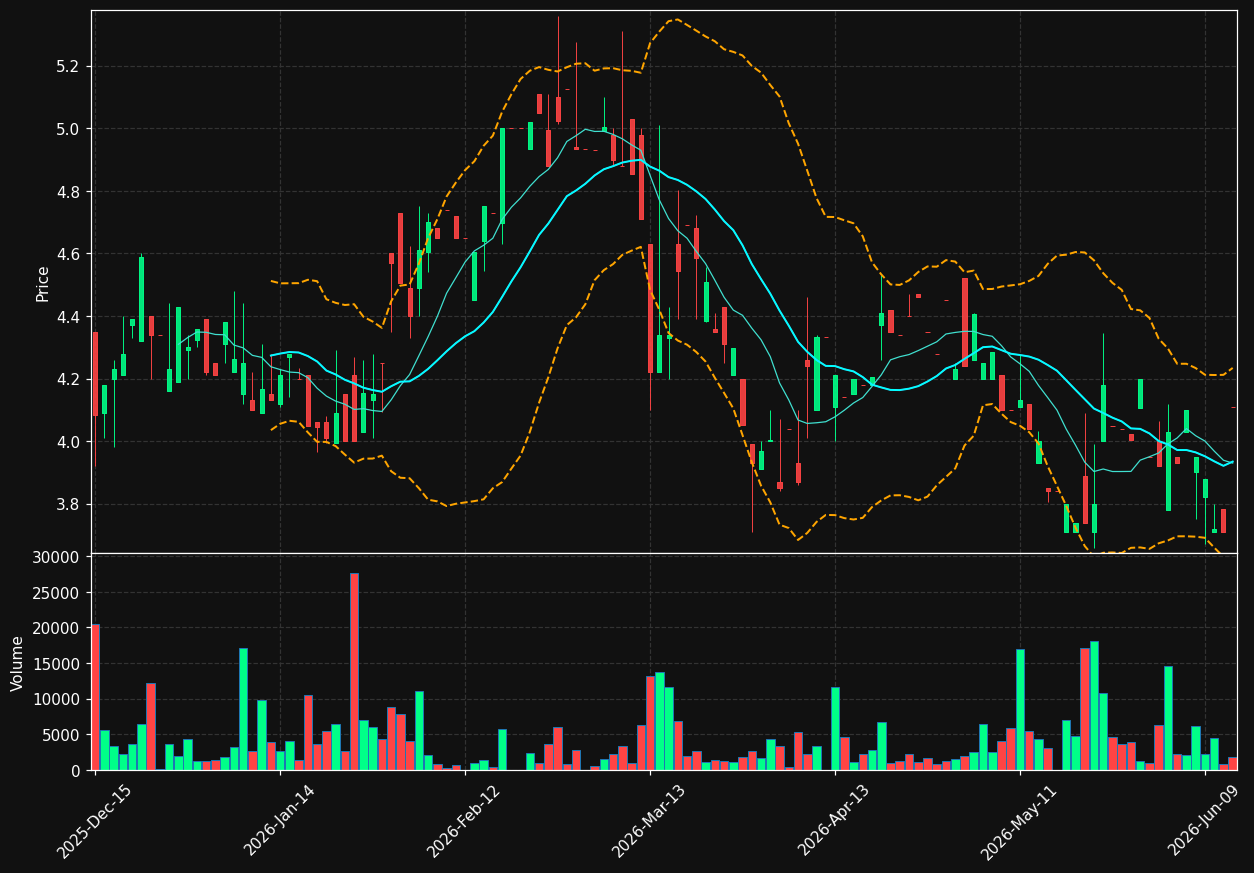
Task: Click the 30000 volume tick label
Action: point(58,557)
